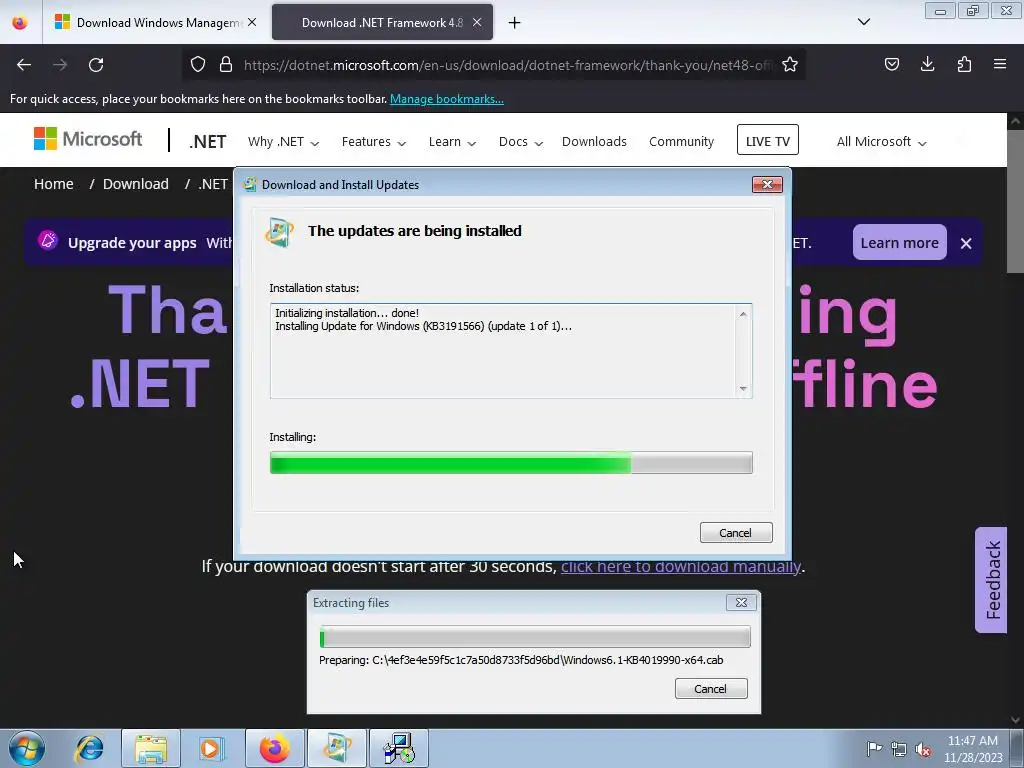
Task: Click the KB3191566 installation status line
Action: click(423, 326)
